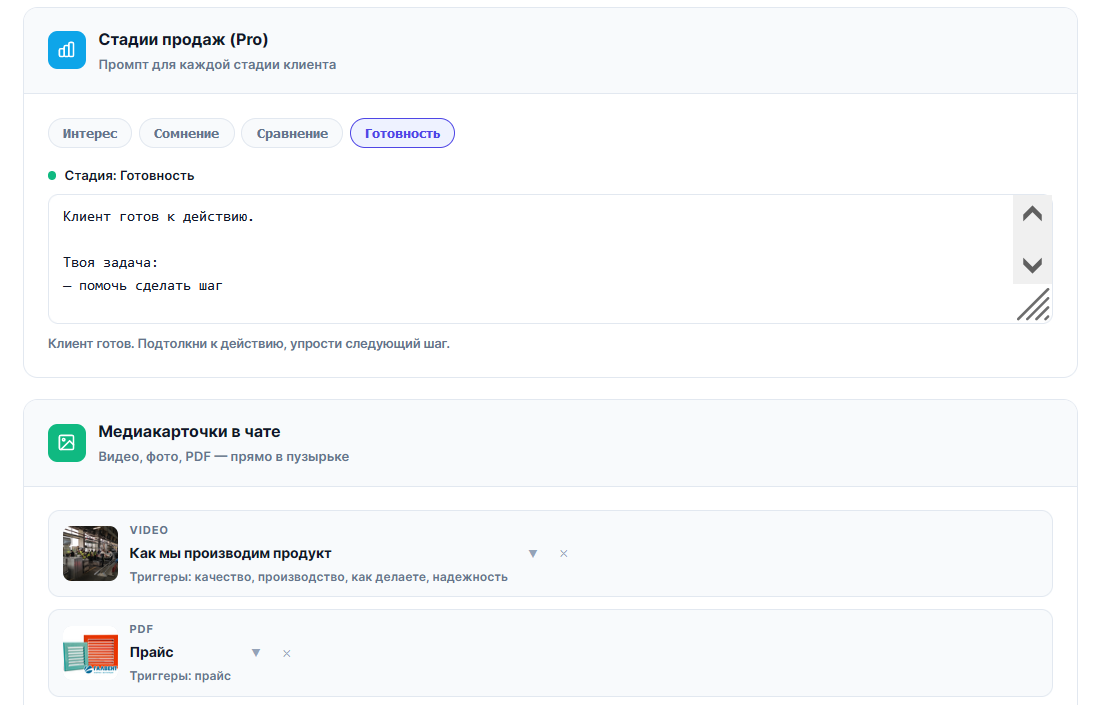Viewport: 1095px width, 705px height.
Task: Remove the video card with the X
Action: click(564, 554)
